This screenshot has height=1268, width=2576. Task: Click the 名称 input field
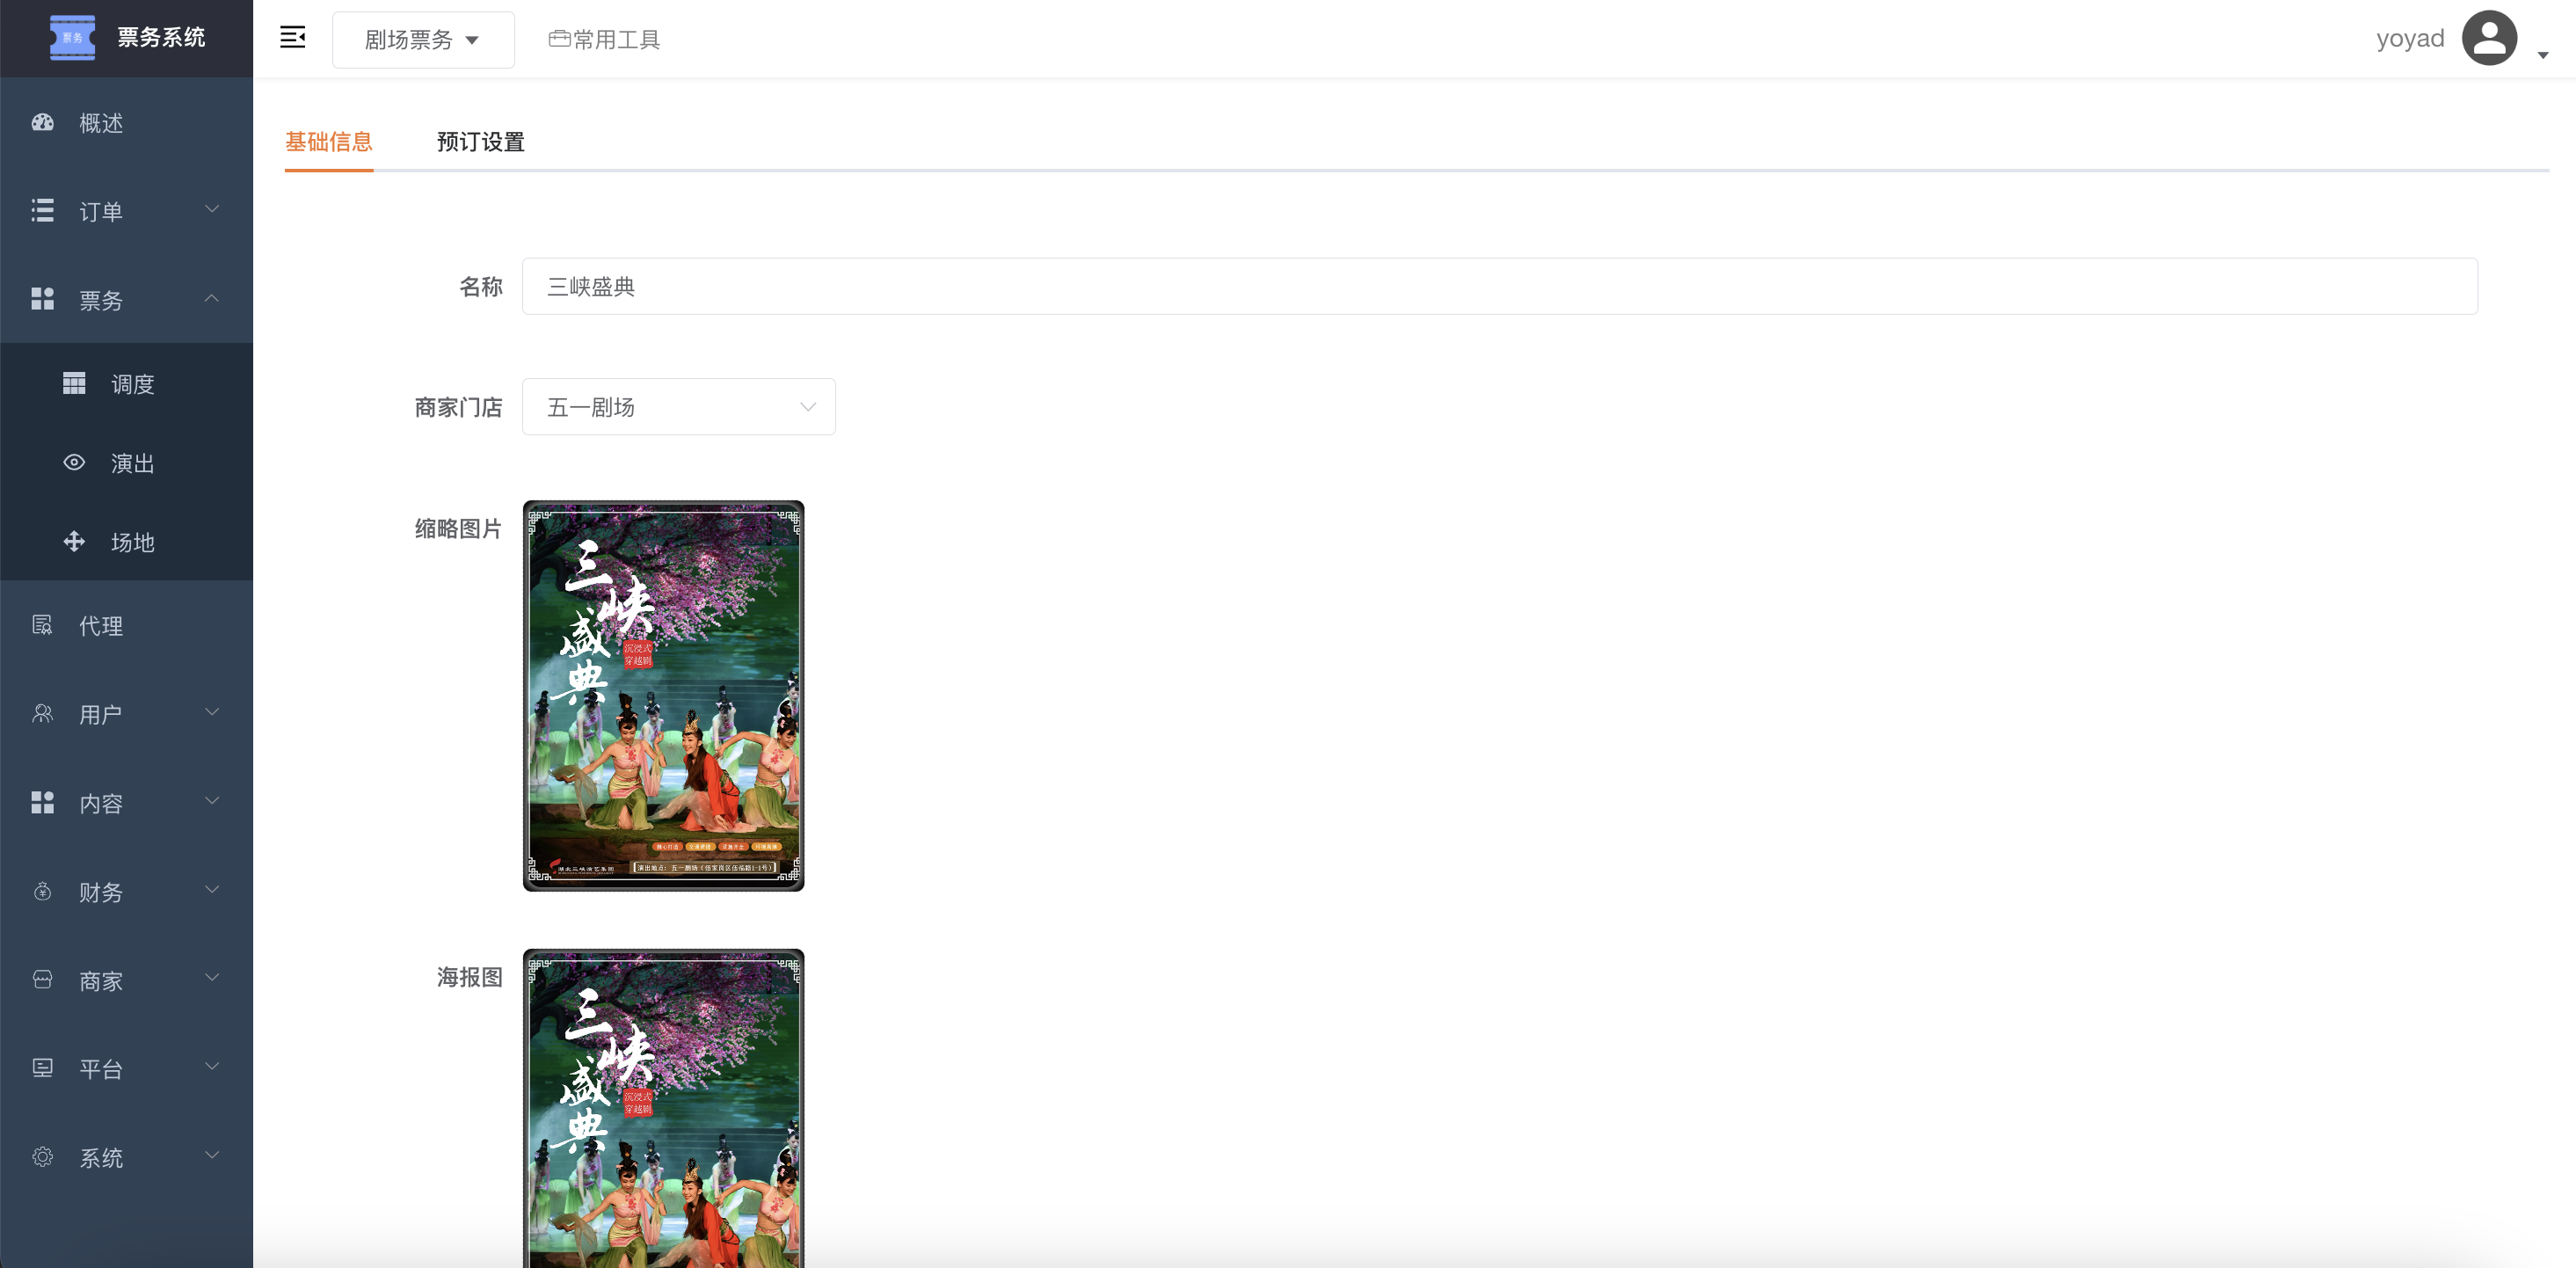pyautogui.click(x=1499, y=286)
